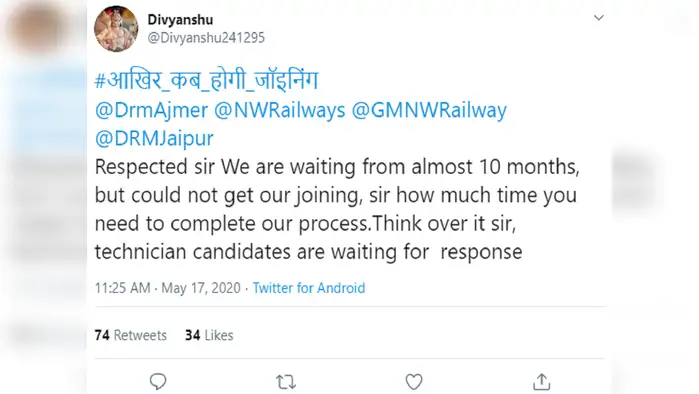View the 74 Retweets list

point(131,335)
